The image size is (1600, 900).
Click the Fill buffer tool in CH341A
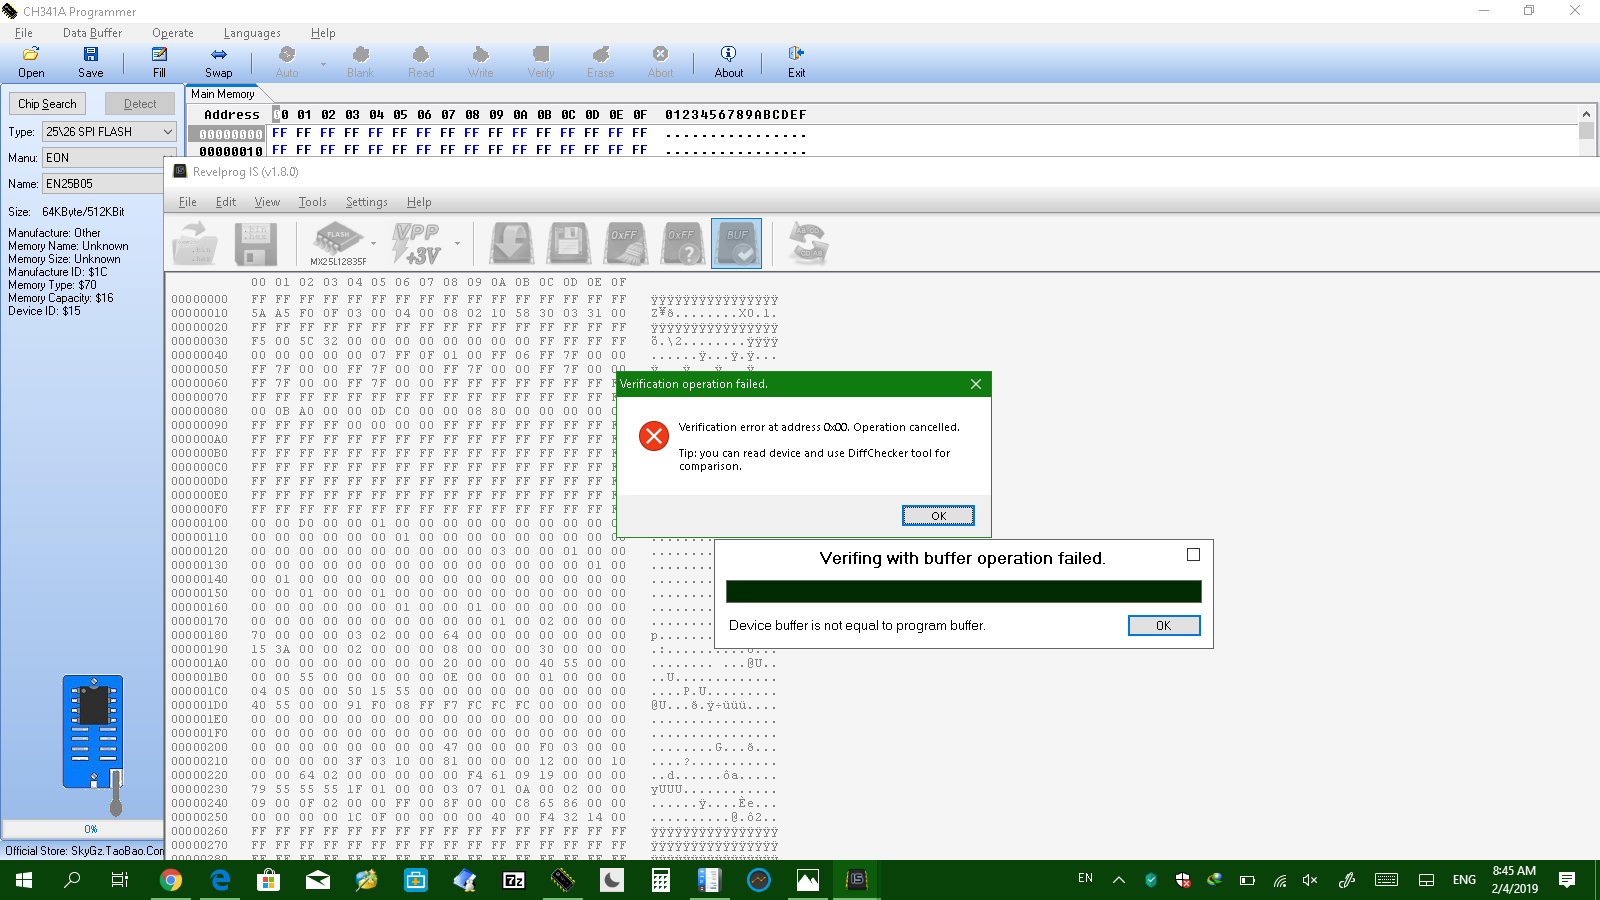coord(159,62)
